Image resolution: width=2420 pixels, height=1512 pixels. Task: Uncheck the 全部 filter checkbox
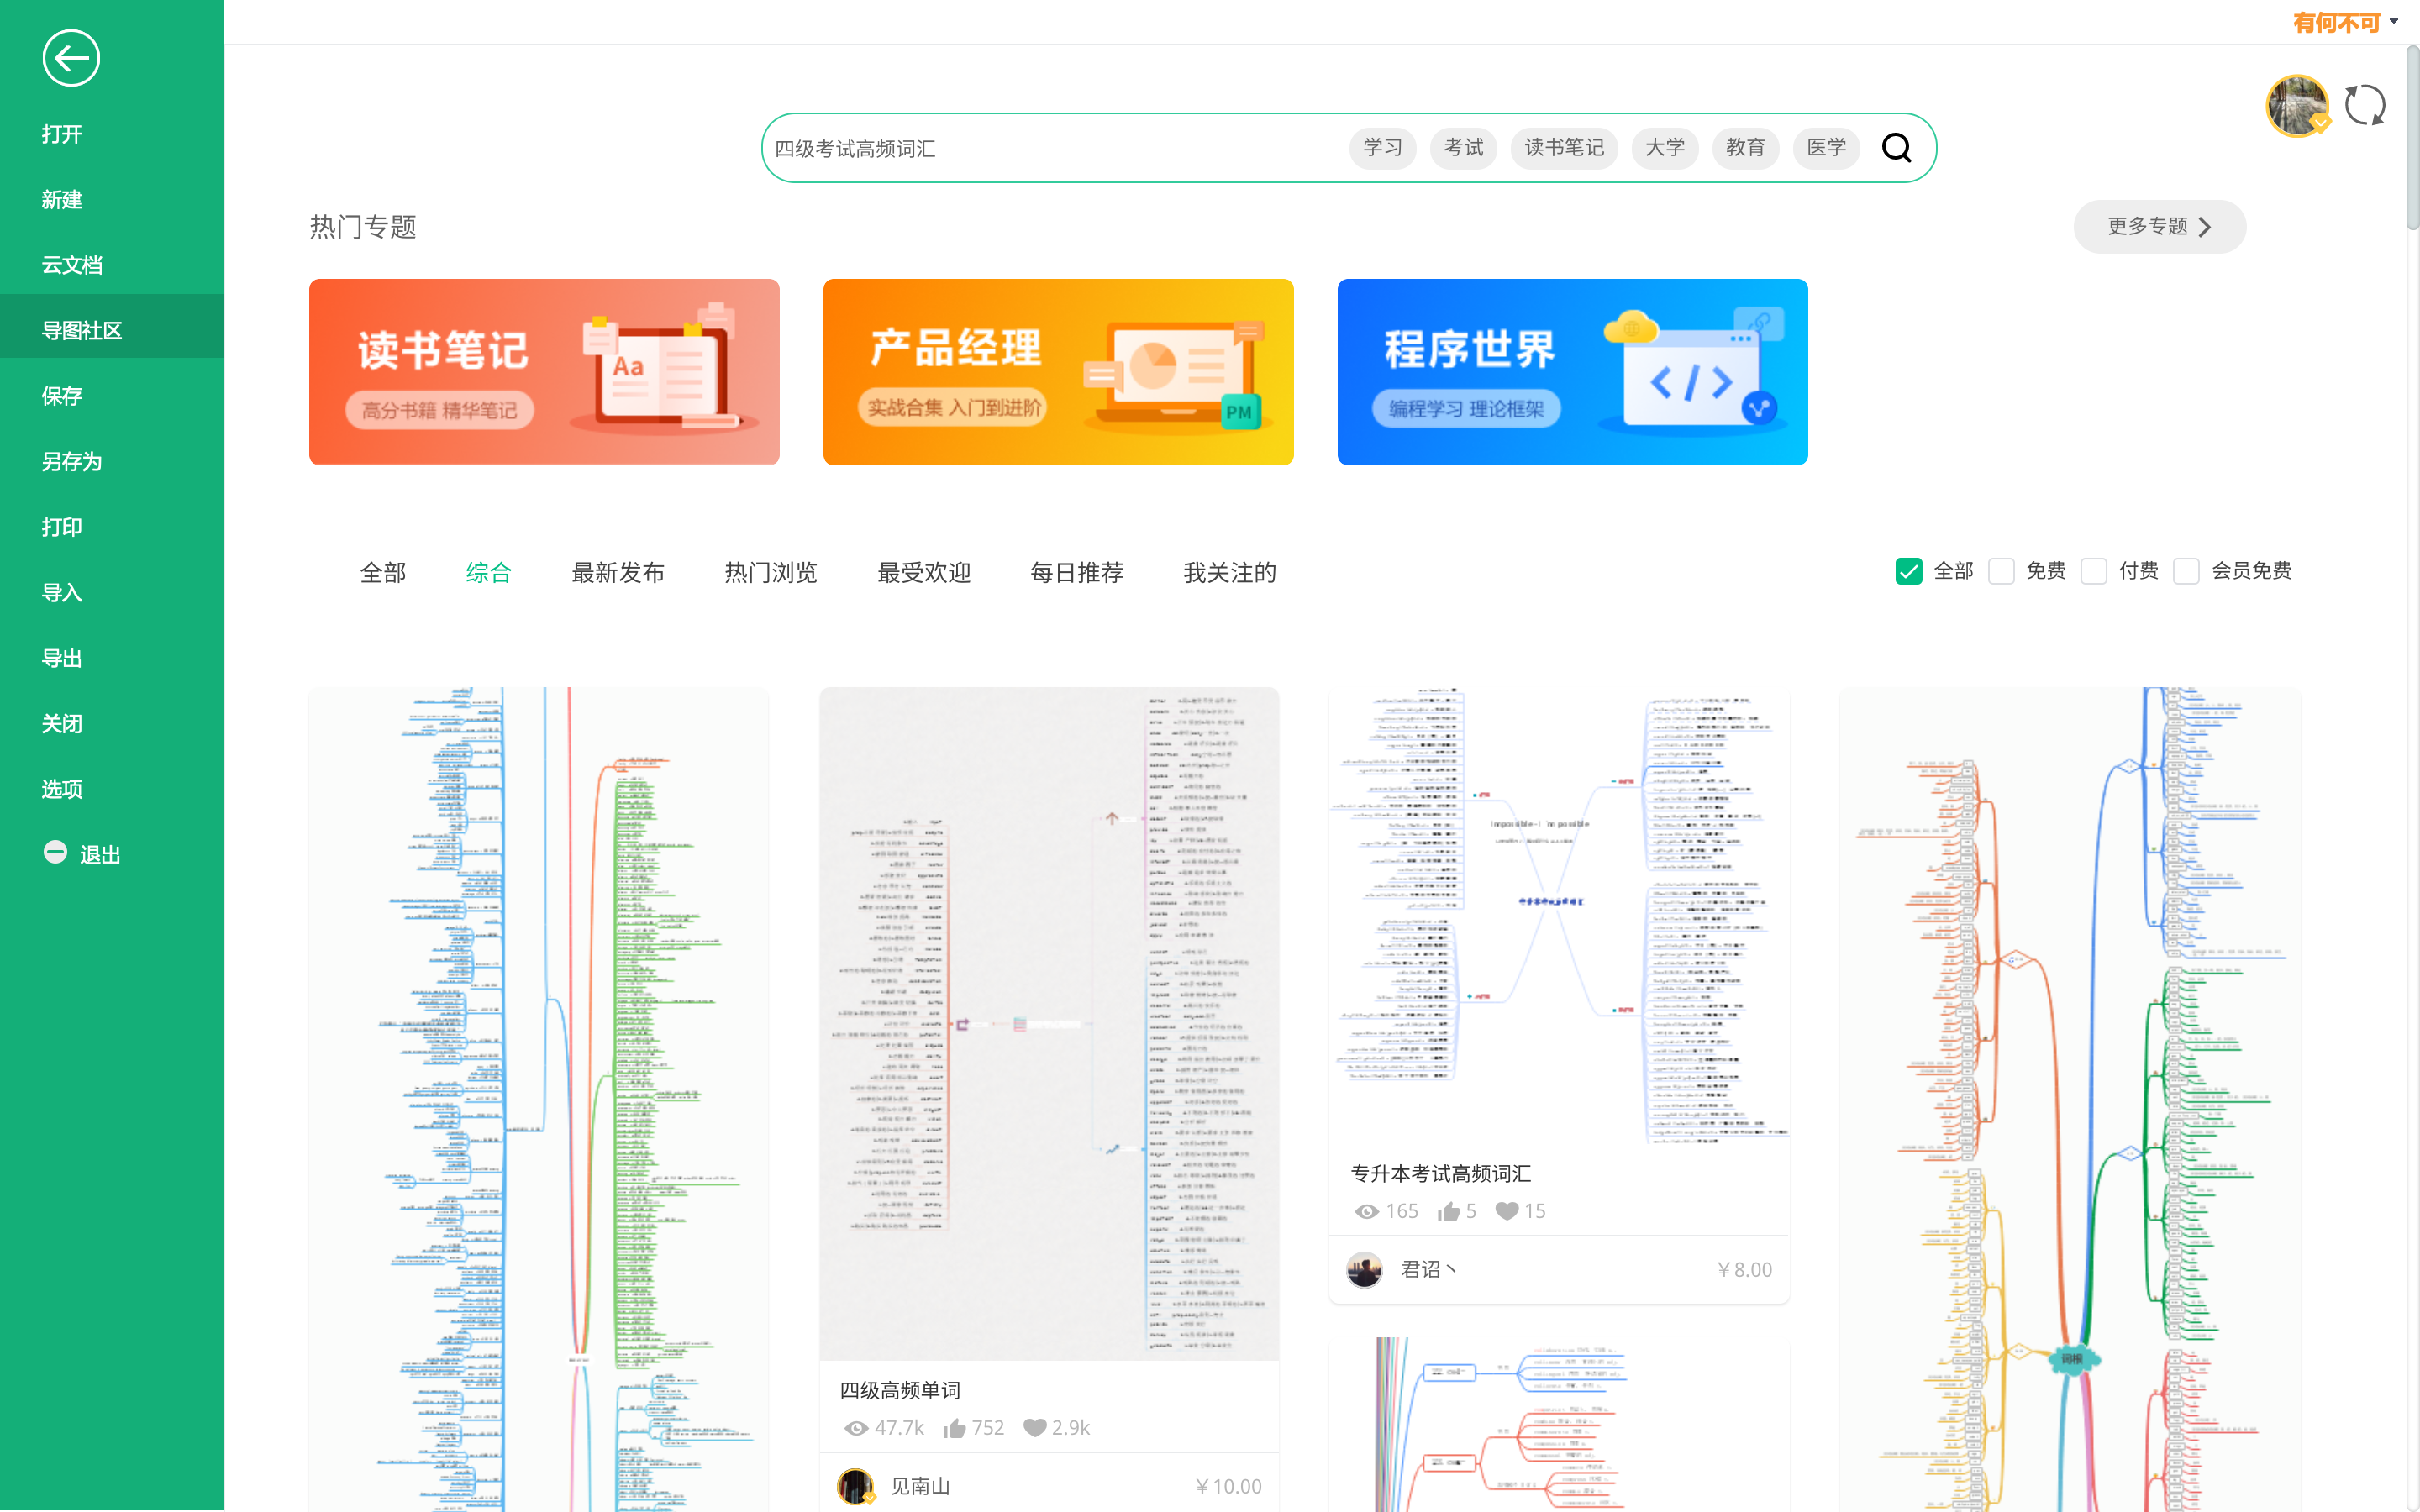pos(1908,571)
